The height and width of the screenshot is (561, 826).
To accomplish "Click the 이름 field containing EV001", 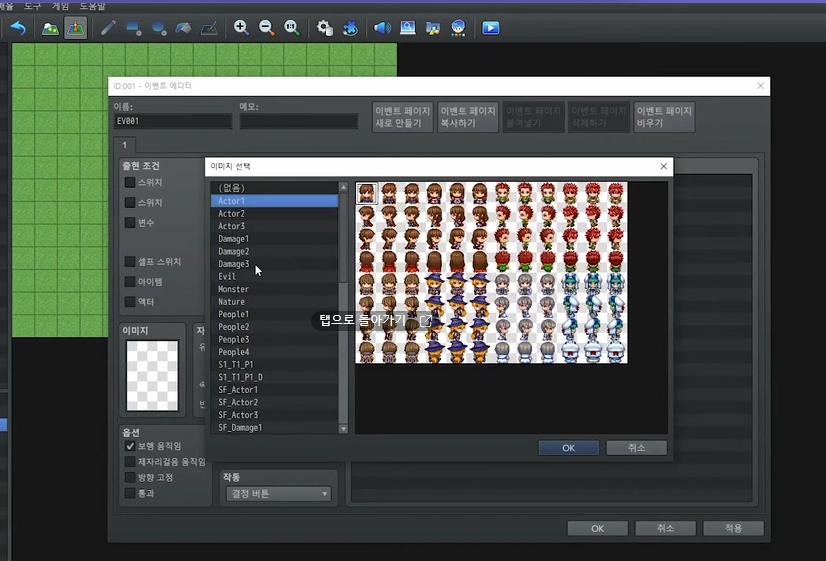I will point(173,121).
